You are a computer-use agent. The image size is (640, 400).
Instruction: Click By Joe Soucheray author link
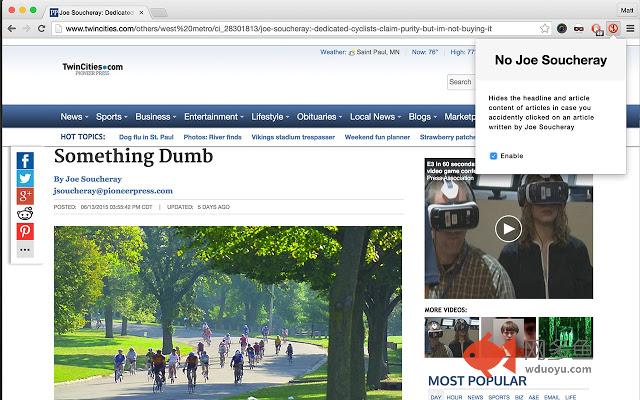click(88, 179)
